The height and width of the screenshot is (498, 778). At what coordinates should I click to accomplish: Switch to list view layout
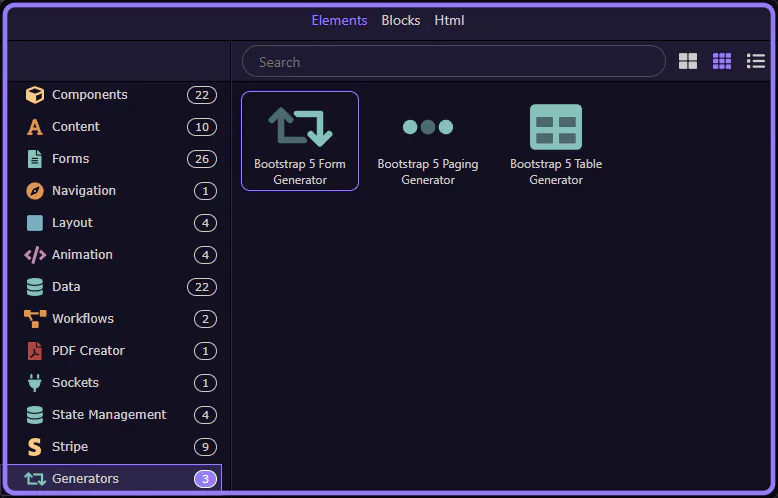point(756,62)
